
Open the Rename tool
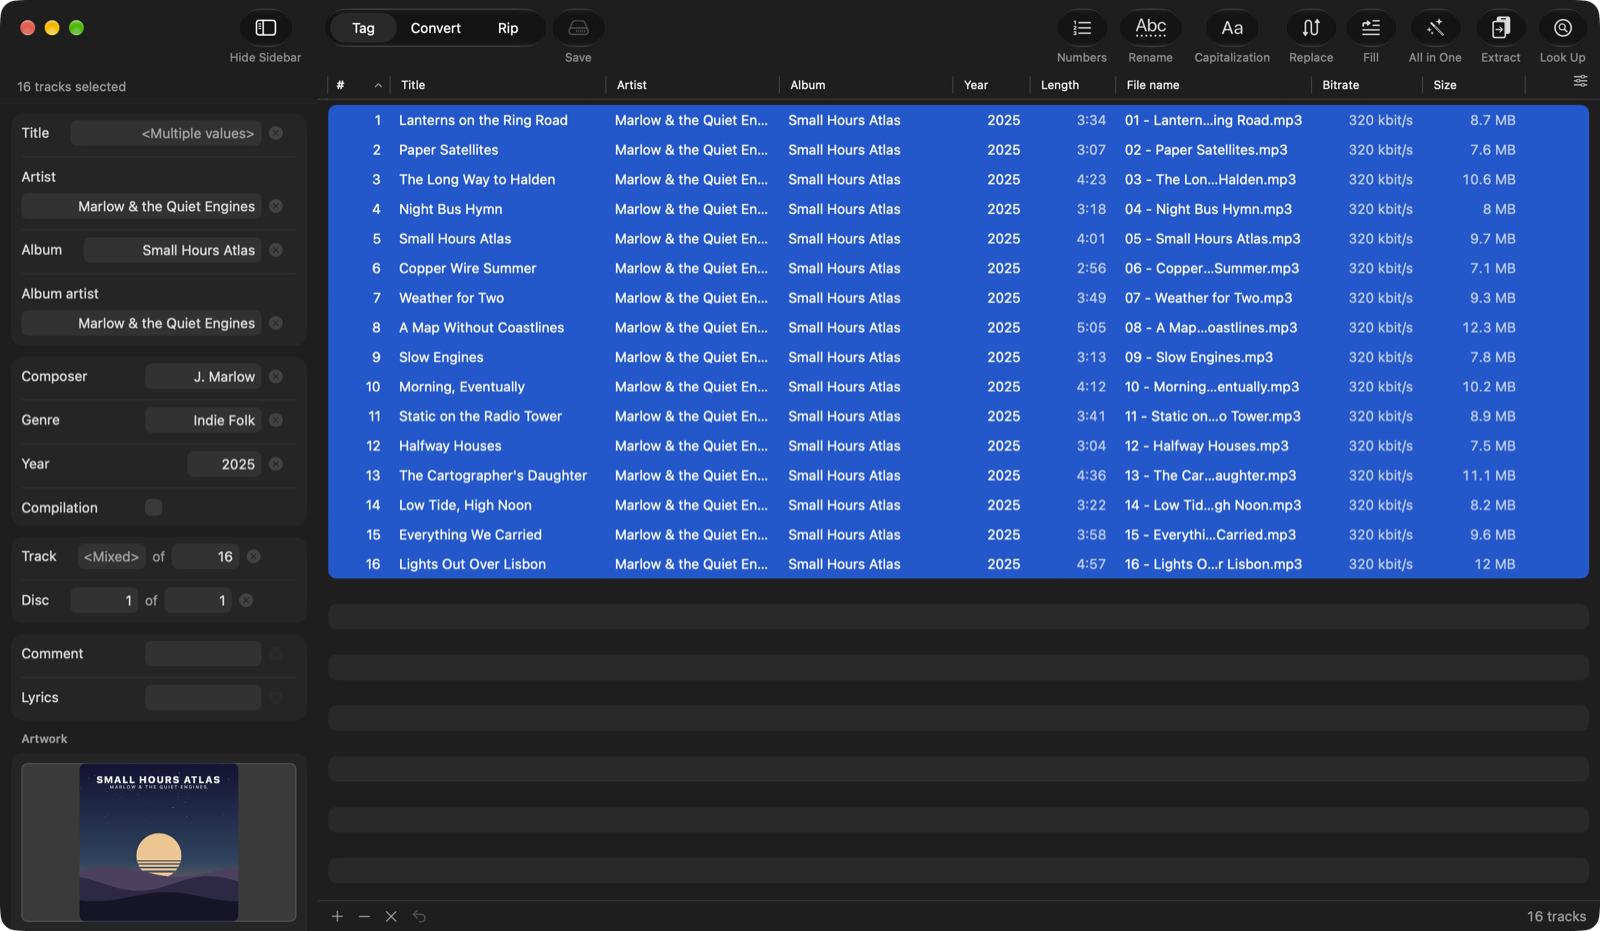click(1151, 28)
